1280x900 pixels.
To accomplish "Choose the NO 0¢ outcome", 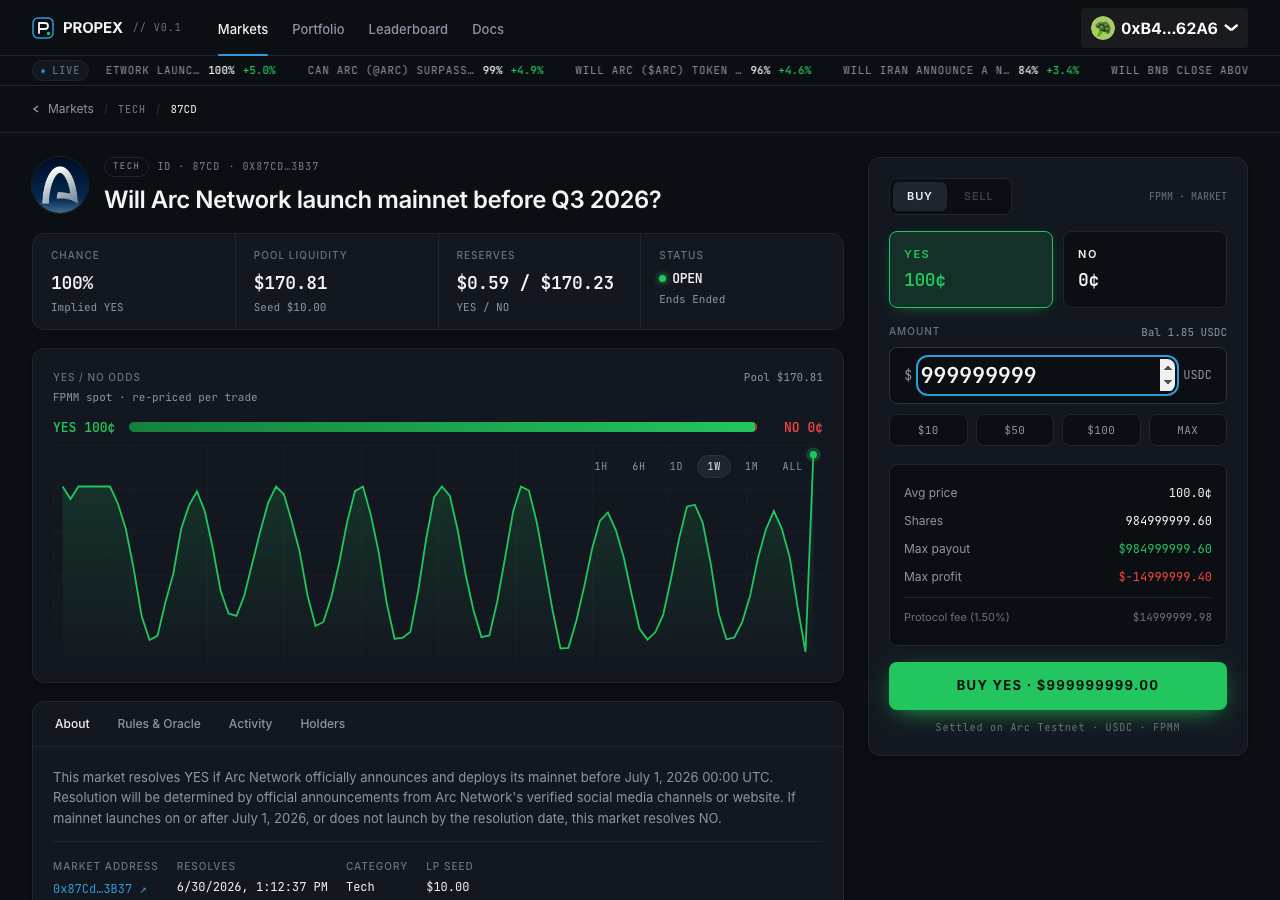I will [x=1144, y=269].
